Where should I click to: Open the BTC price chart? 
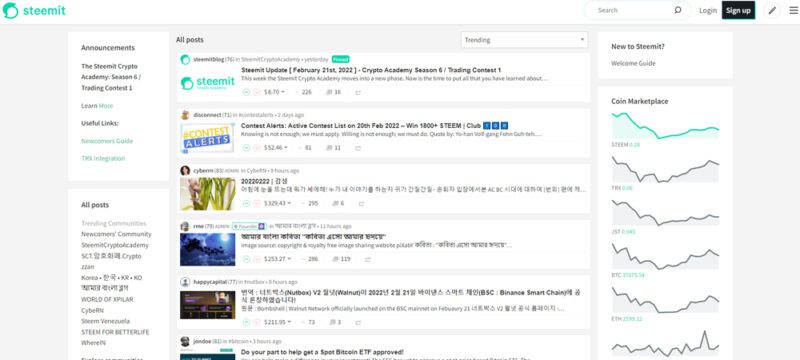[665, 256]
